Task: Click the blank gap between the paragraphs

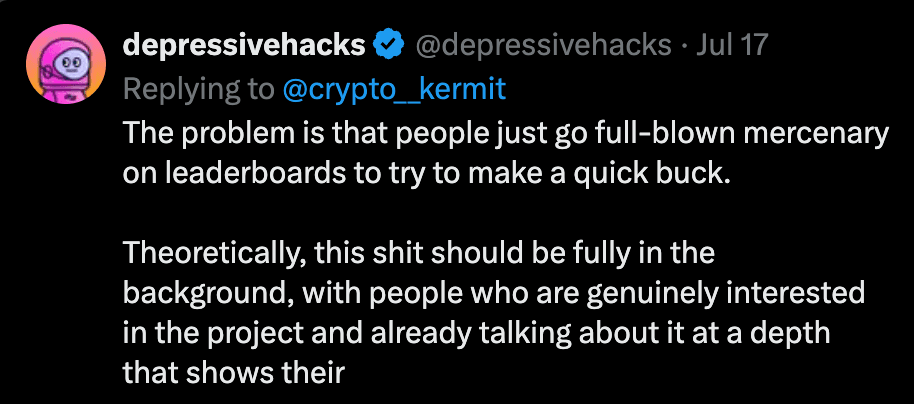Action: pos(505,215)
